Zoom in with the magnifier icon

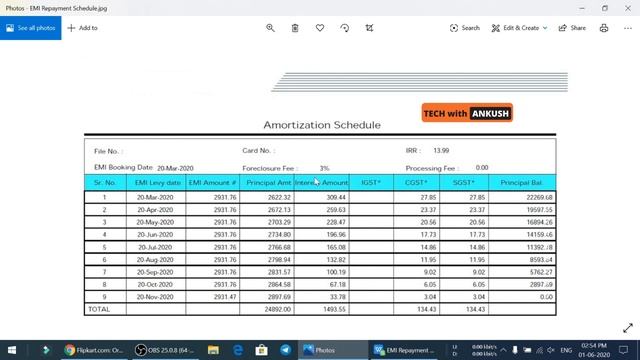pyautogui.click(x=270, y=28)
